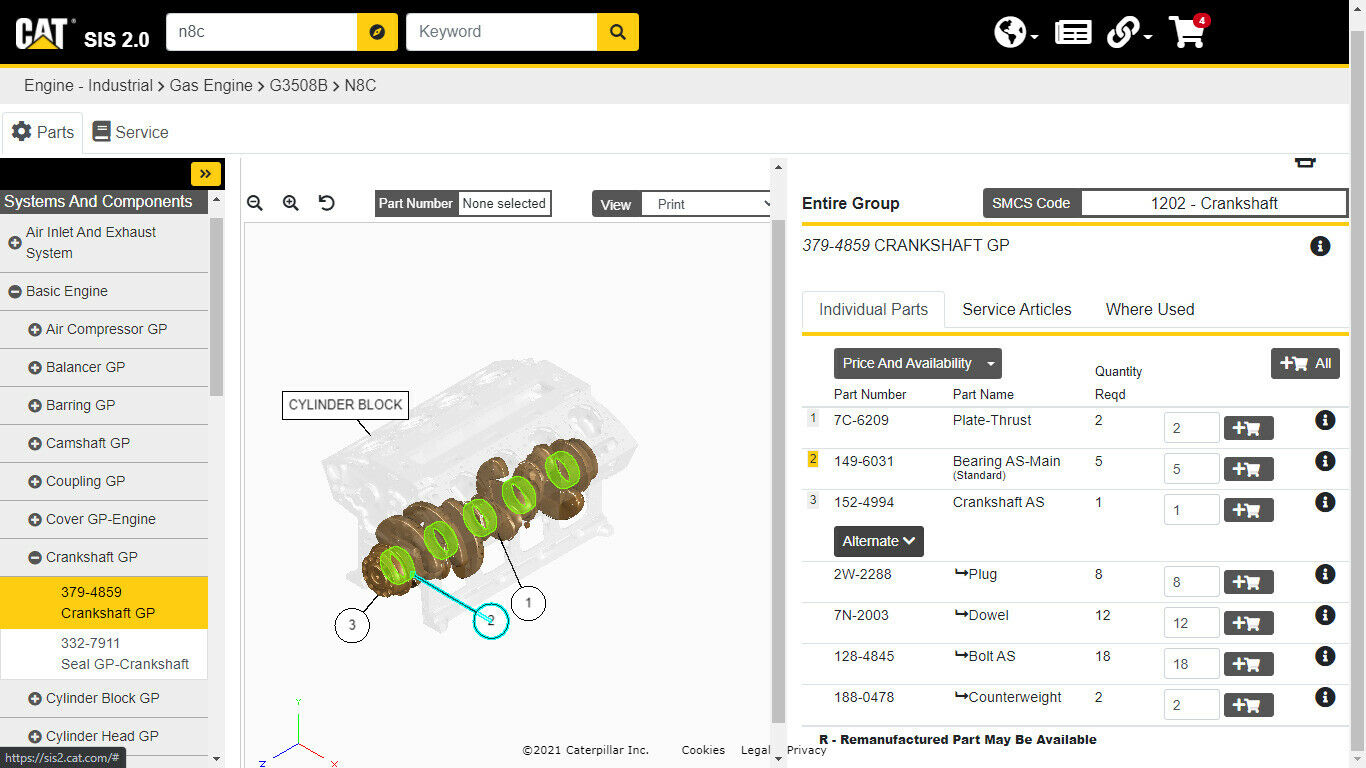Viewport: 1366px width, 768px height.
Task: Show info for Crankshaft AS 152-4994
Action: tap(1325, 502)
